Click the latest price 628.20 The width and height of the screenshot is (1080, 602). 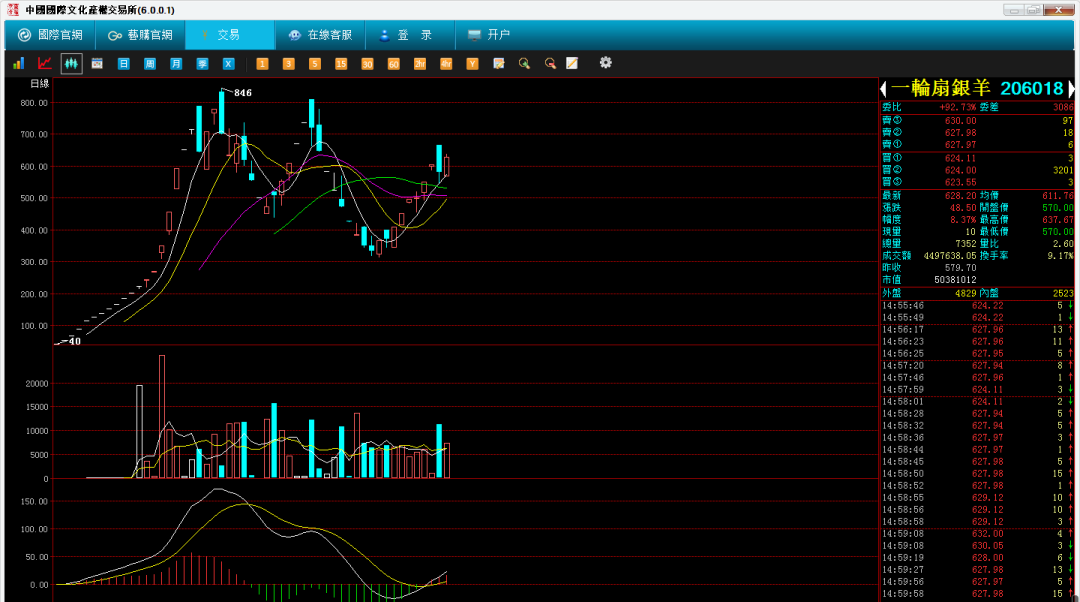pos(960,196)
